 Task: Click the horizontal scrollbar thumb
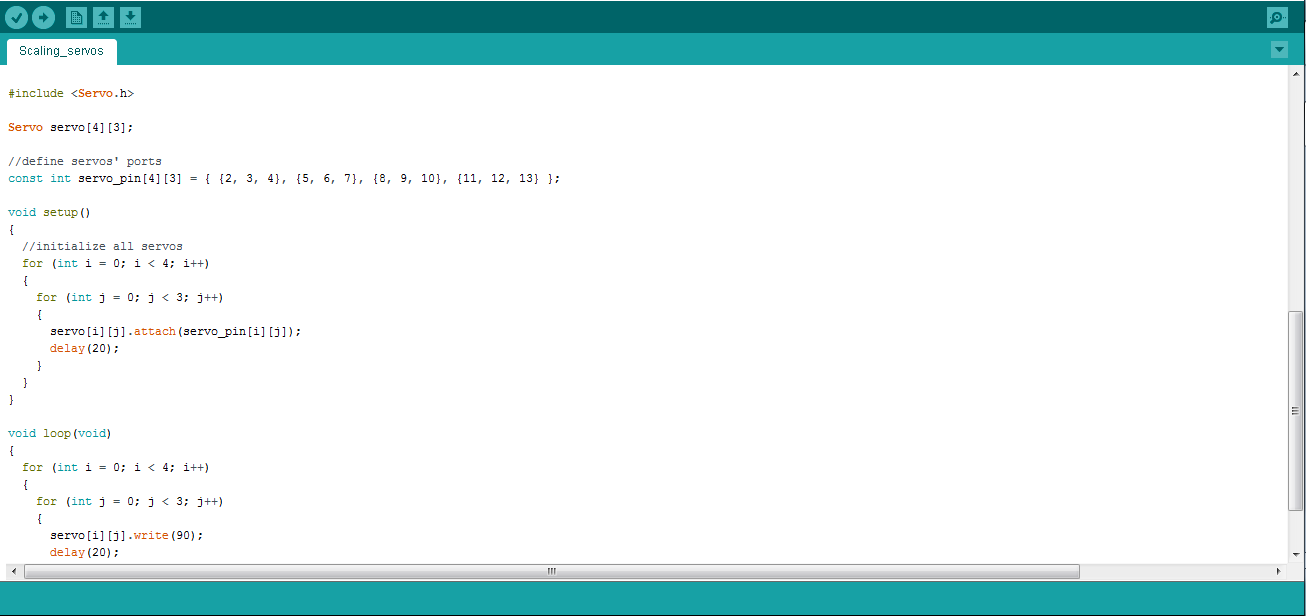click(550, 571)
